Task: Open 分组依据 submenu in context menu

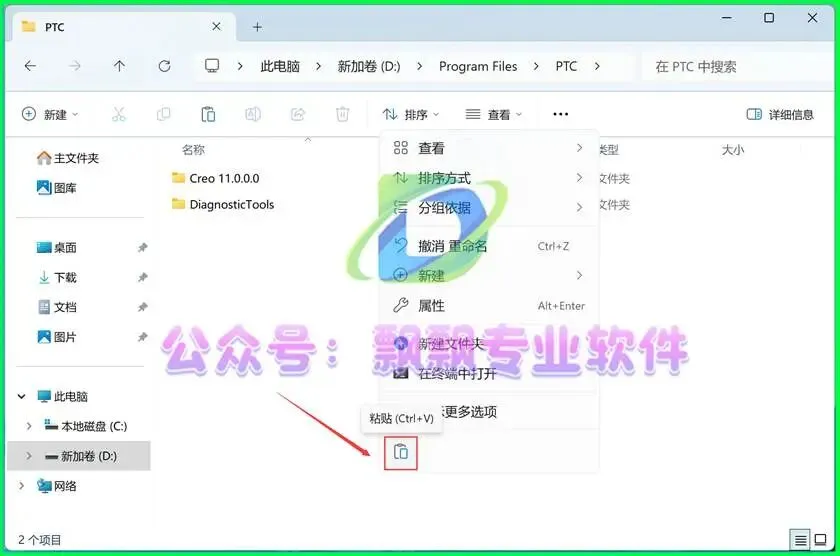Action: (x=489, y=207)
